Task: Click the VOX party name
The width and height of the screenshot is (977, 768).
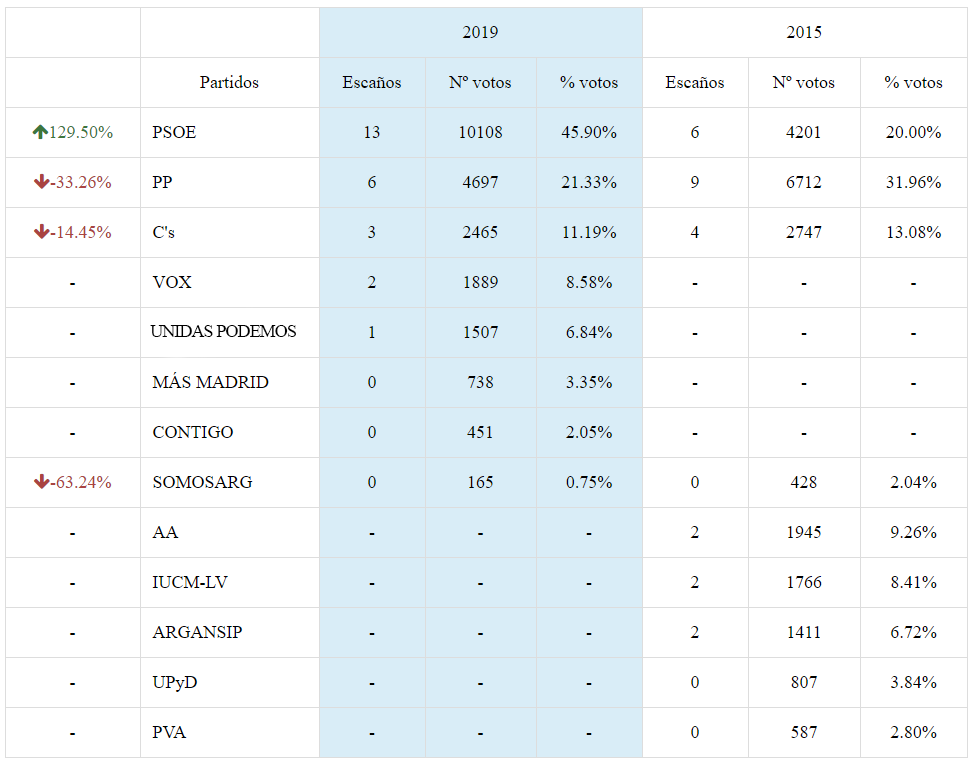Action: pos(172,282)
